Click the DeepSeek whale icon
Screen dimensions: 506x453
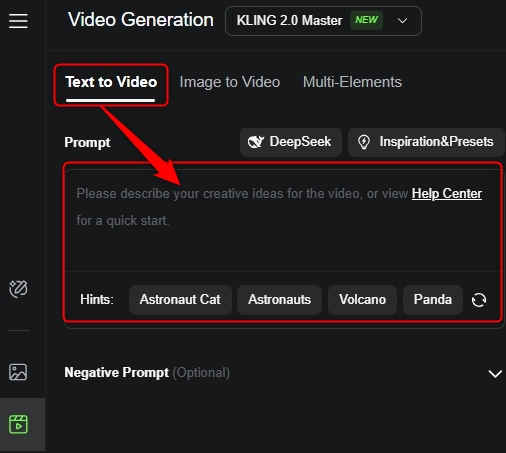(256, 142)
